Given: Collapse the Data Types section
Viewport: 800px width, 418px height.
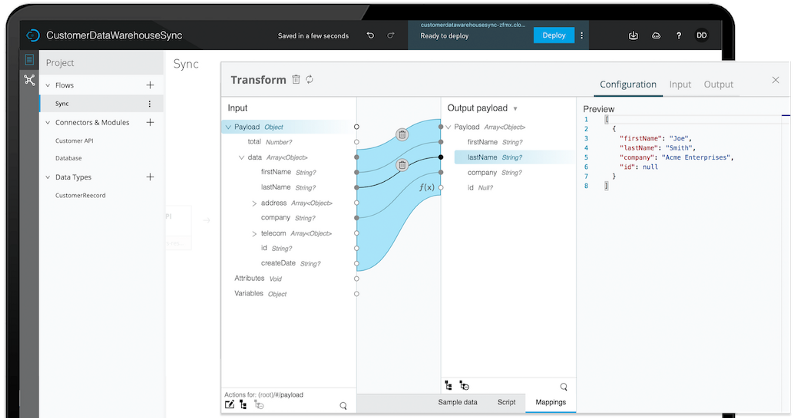Looking at the screenshot, I should (48, 177).
